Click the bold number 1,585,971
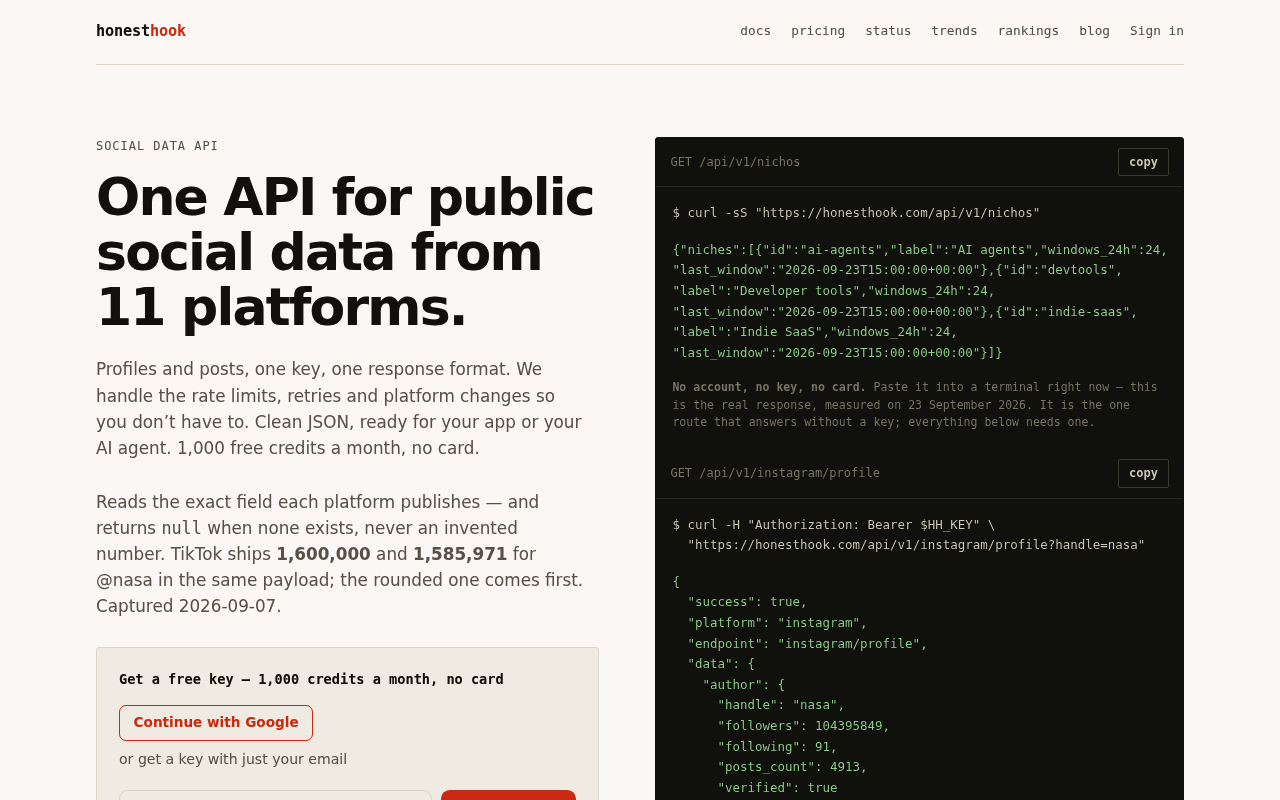This screenshot has width=1280, height=800. coord(460,554)
